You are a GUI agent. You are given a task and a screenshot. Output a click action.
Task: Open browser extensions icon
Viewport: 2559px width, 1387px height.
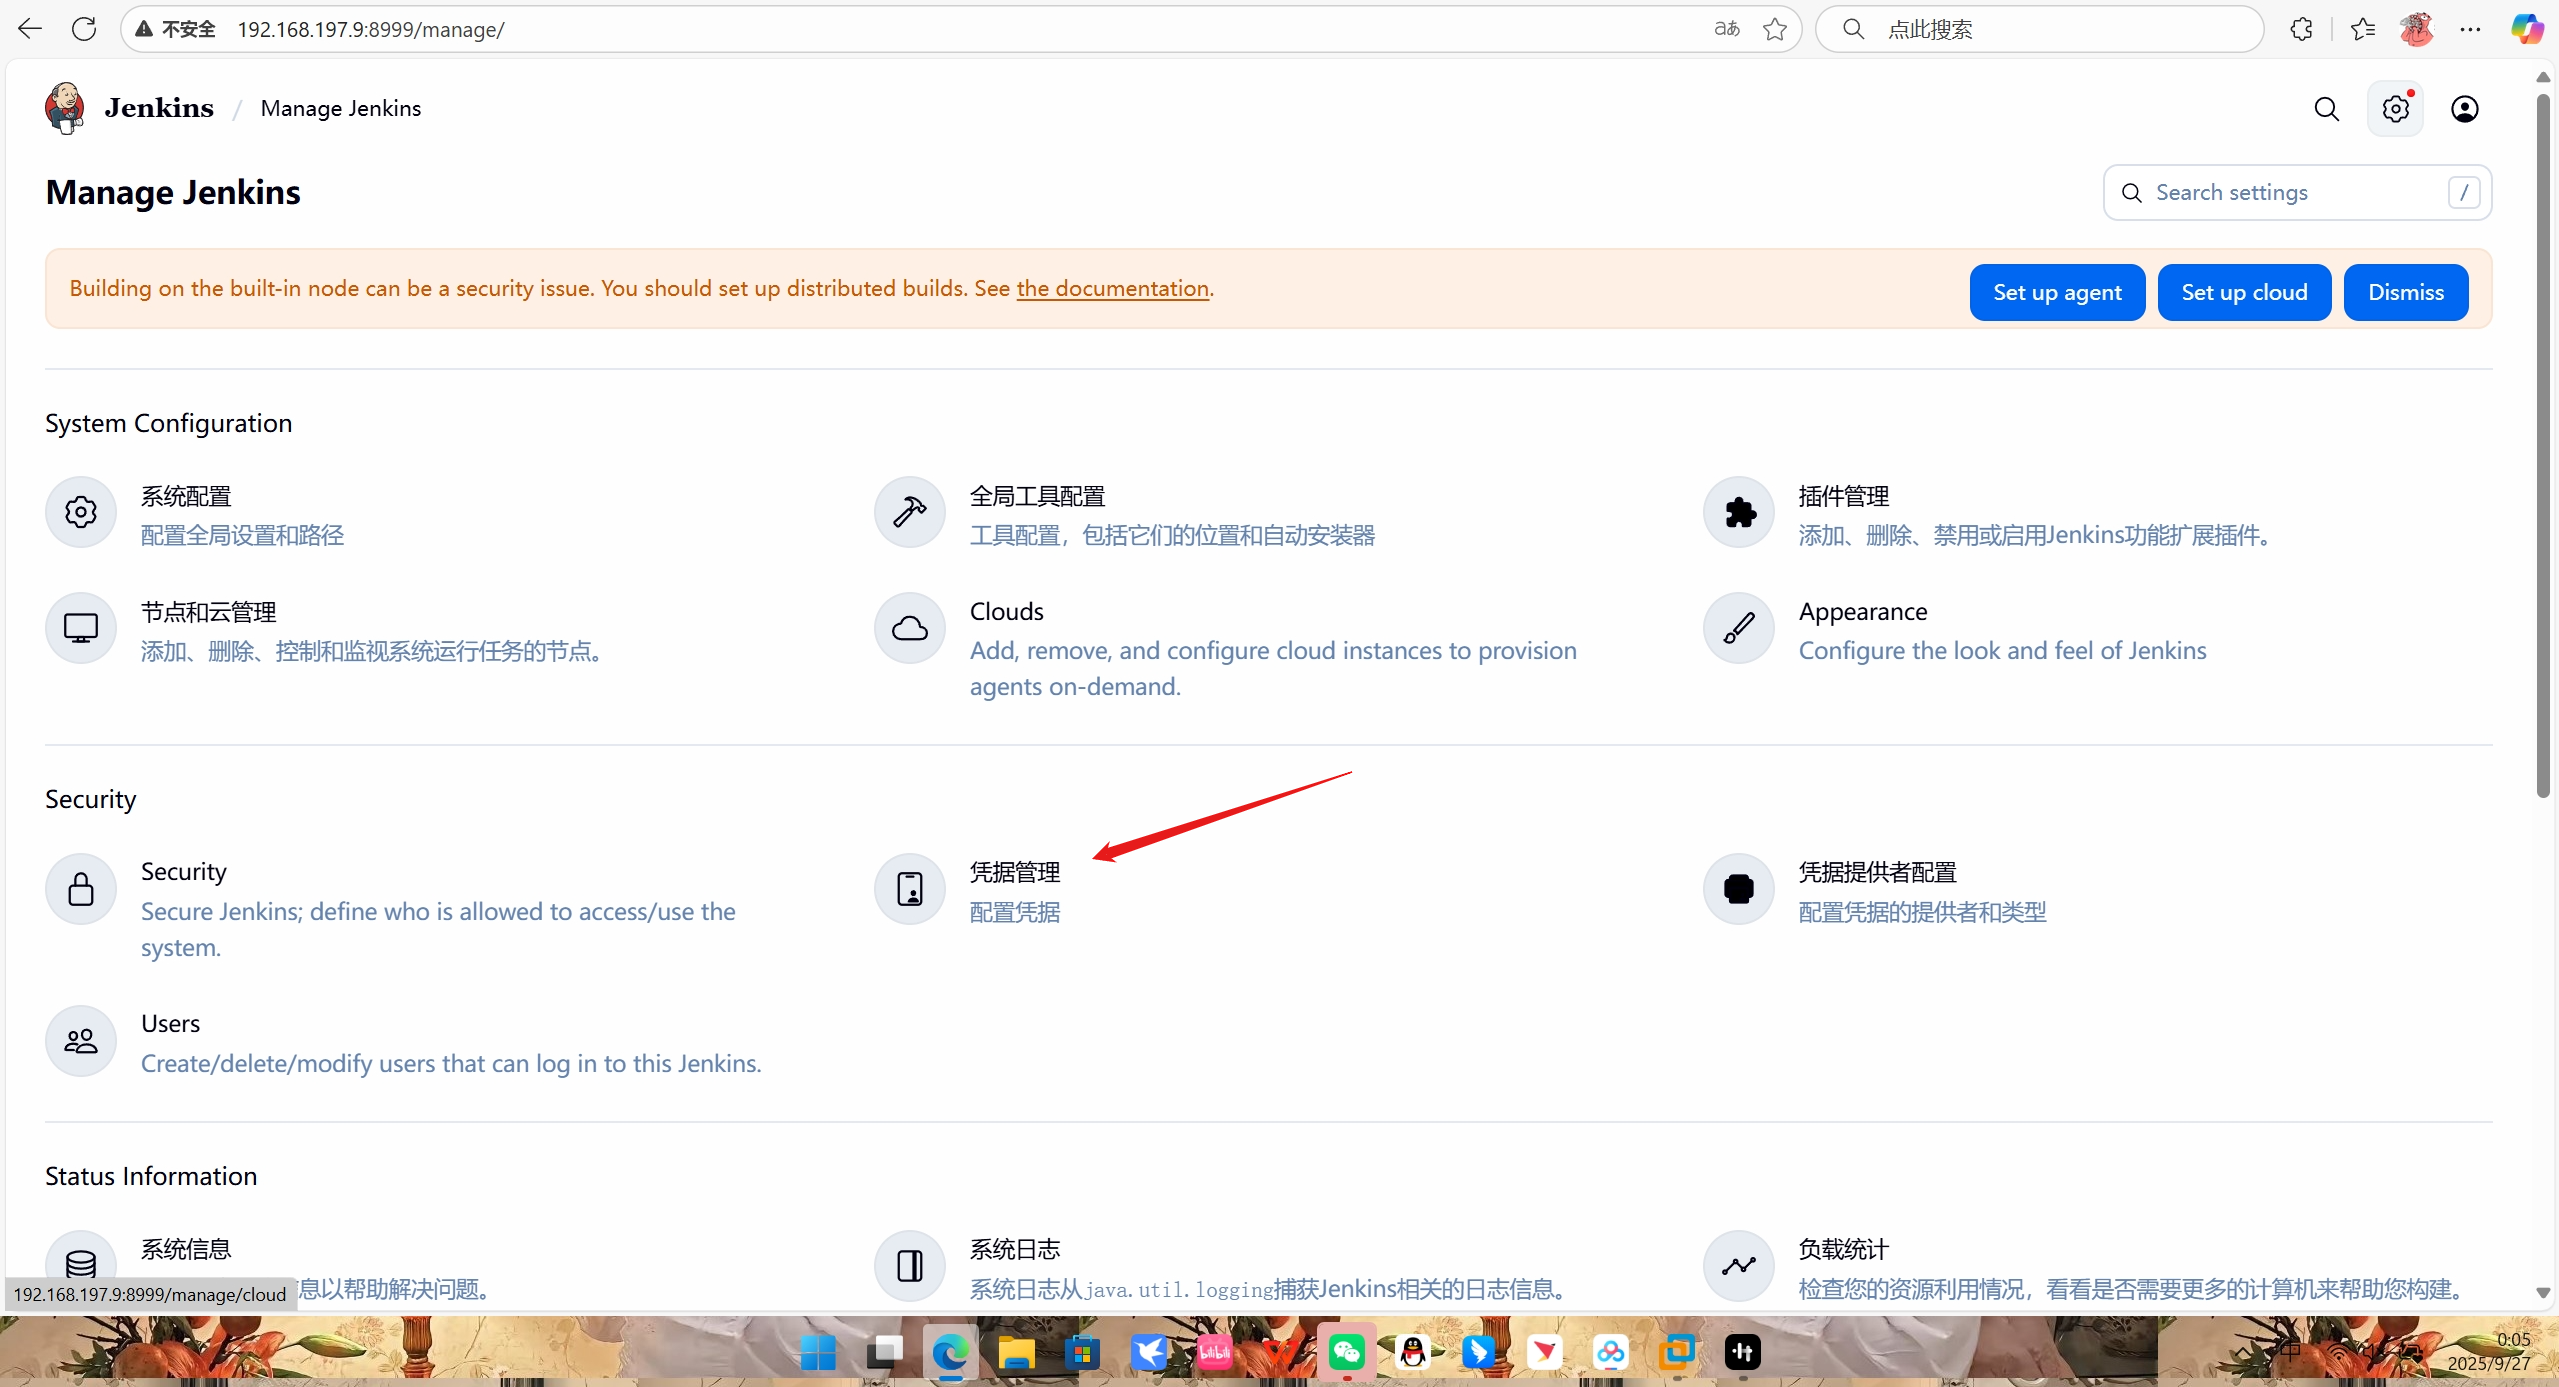(2301, 29)
